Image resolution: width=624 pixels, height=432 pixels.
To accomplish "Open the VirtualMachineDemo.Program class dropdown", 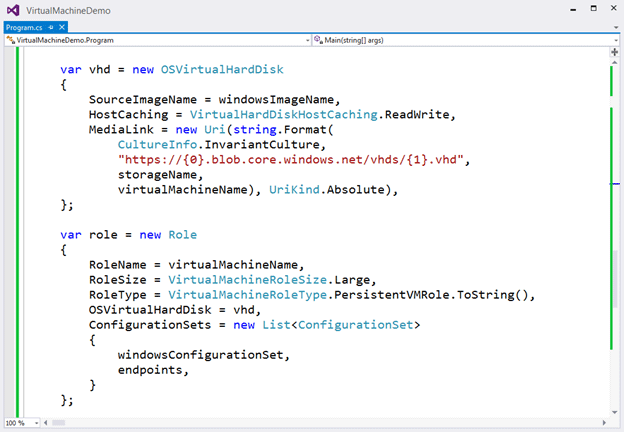I will (158, 40).
